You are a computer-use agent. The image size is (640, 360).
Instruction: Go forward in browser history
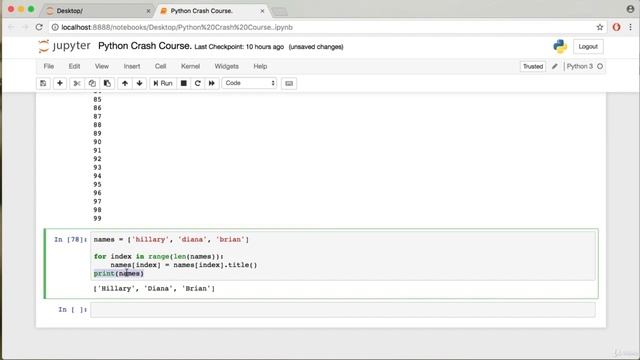coord(24,27)
